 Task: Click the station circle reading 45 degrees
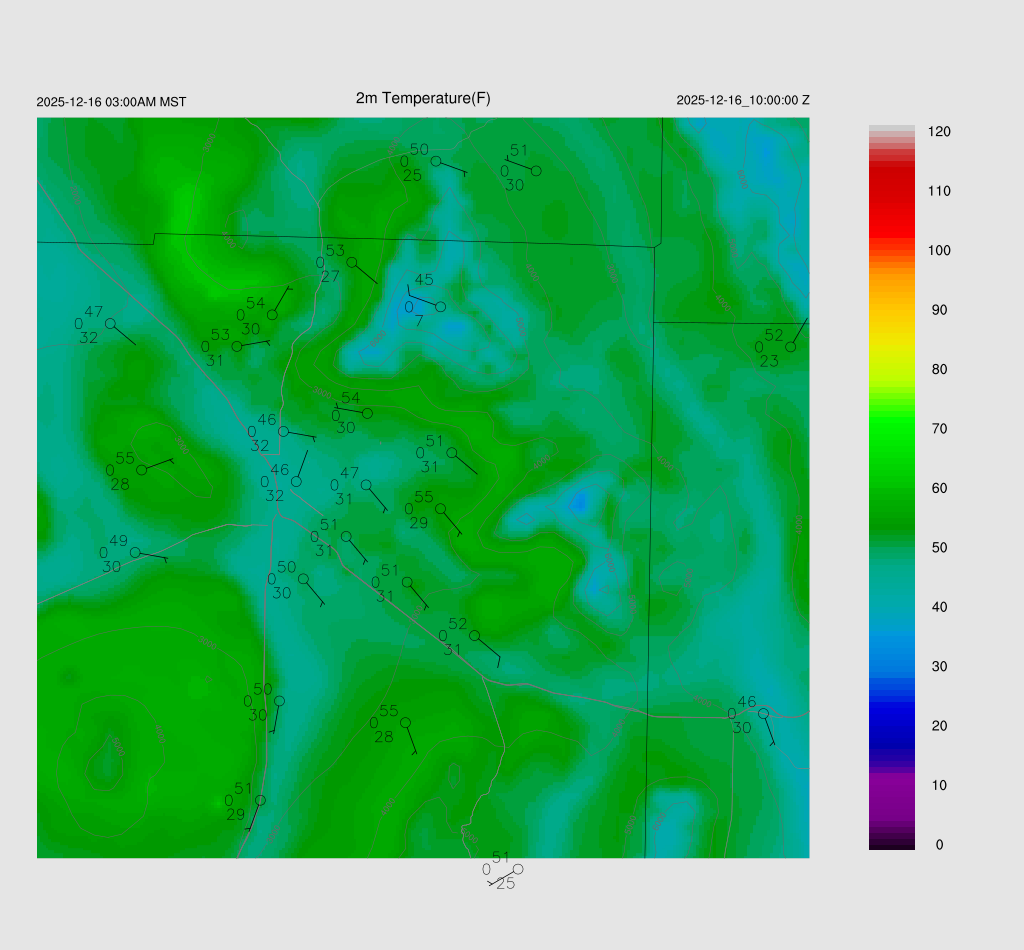pos(440,307)
